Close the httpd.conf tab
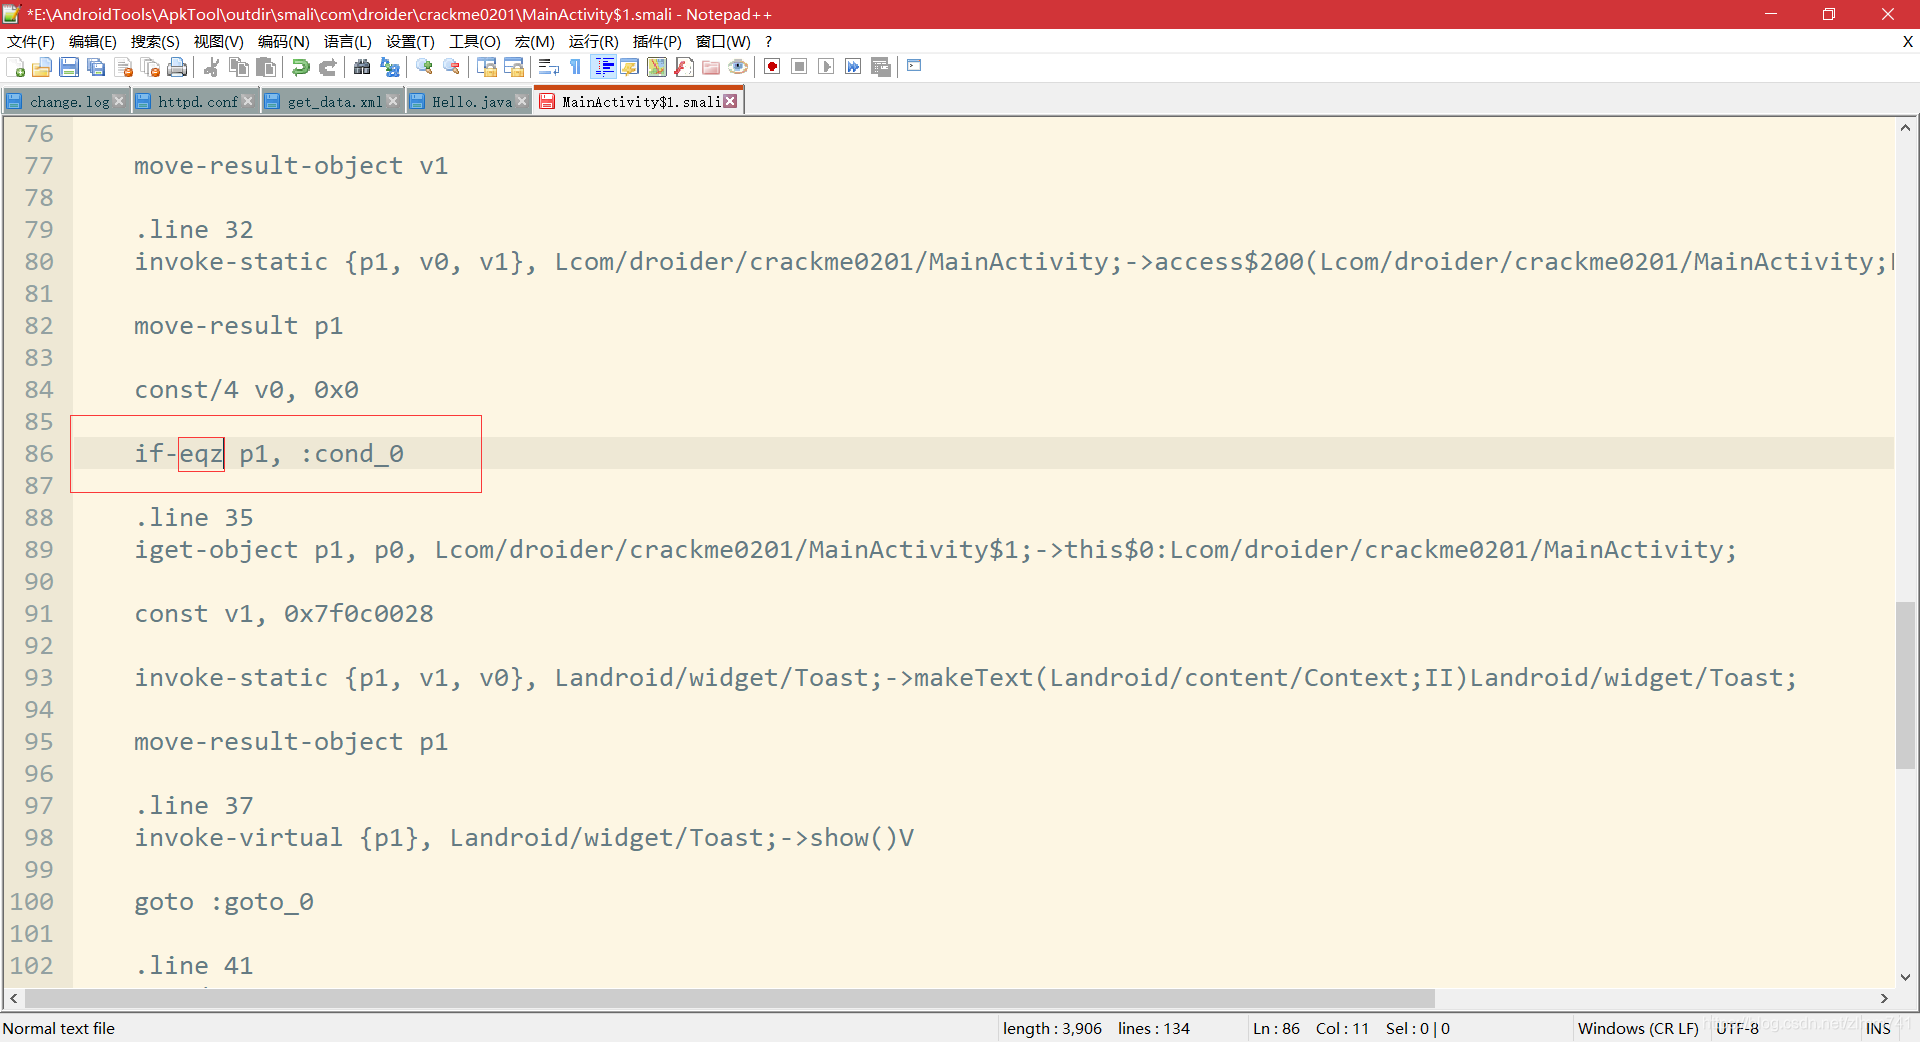Image resolution: width=1920 pixels, height=1042 pixels. (x=248, y=101)
